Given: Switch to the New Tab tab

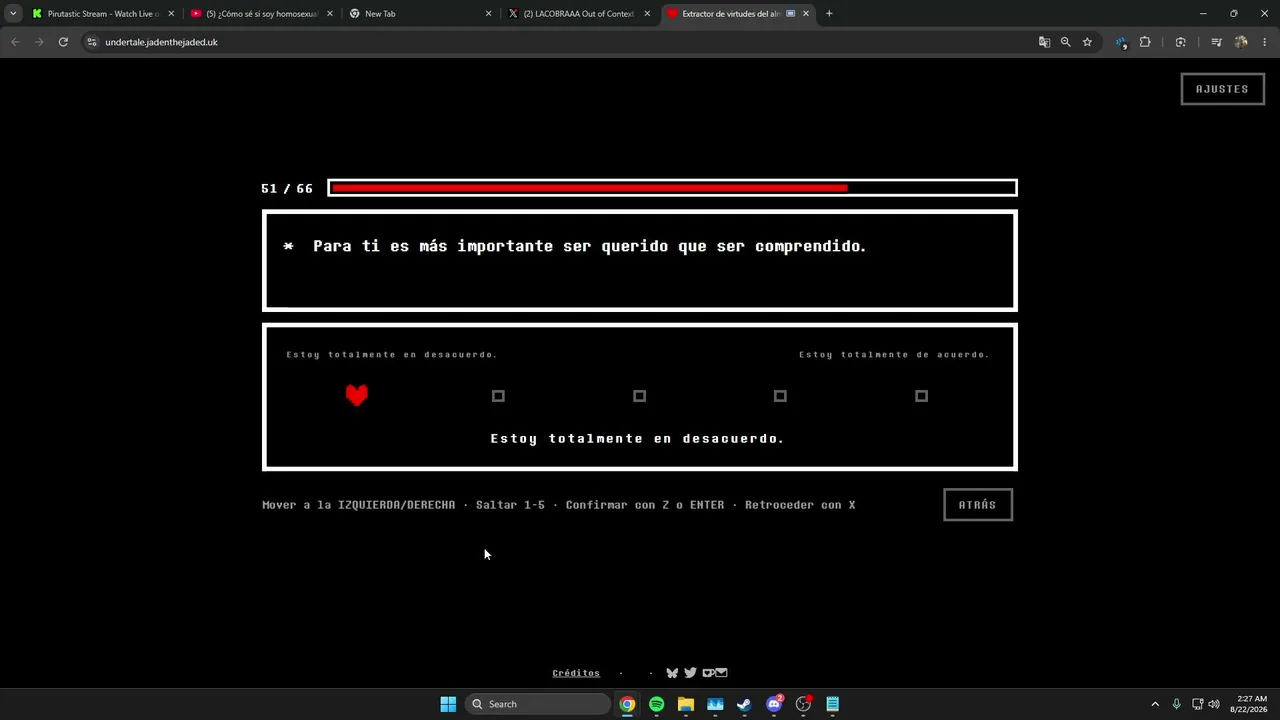Looking at the screenshot, I should click(420, 14).
